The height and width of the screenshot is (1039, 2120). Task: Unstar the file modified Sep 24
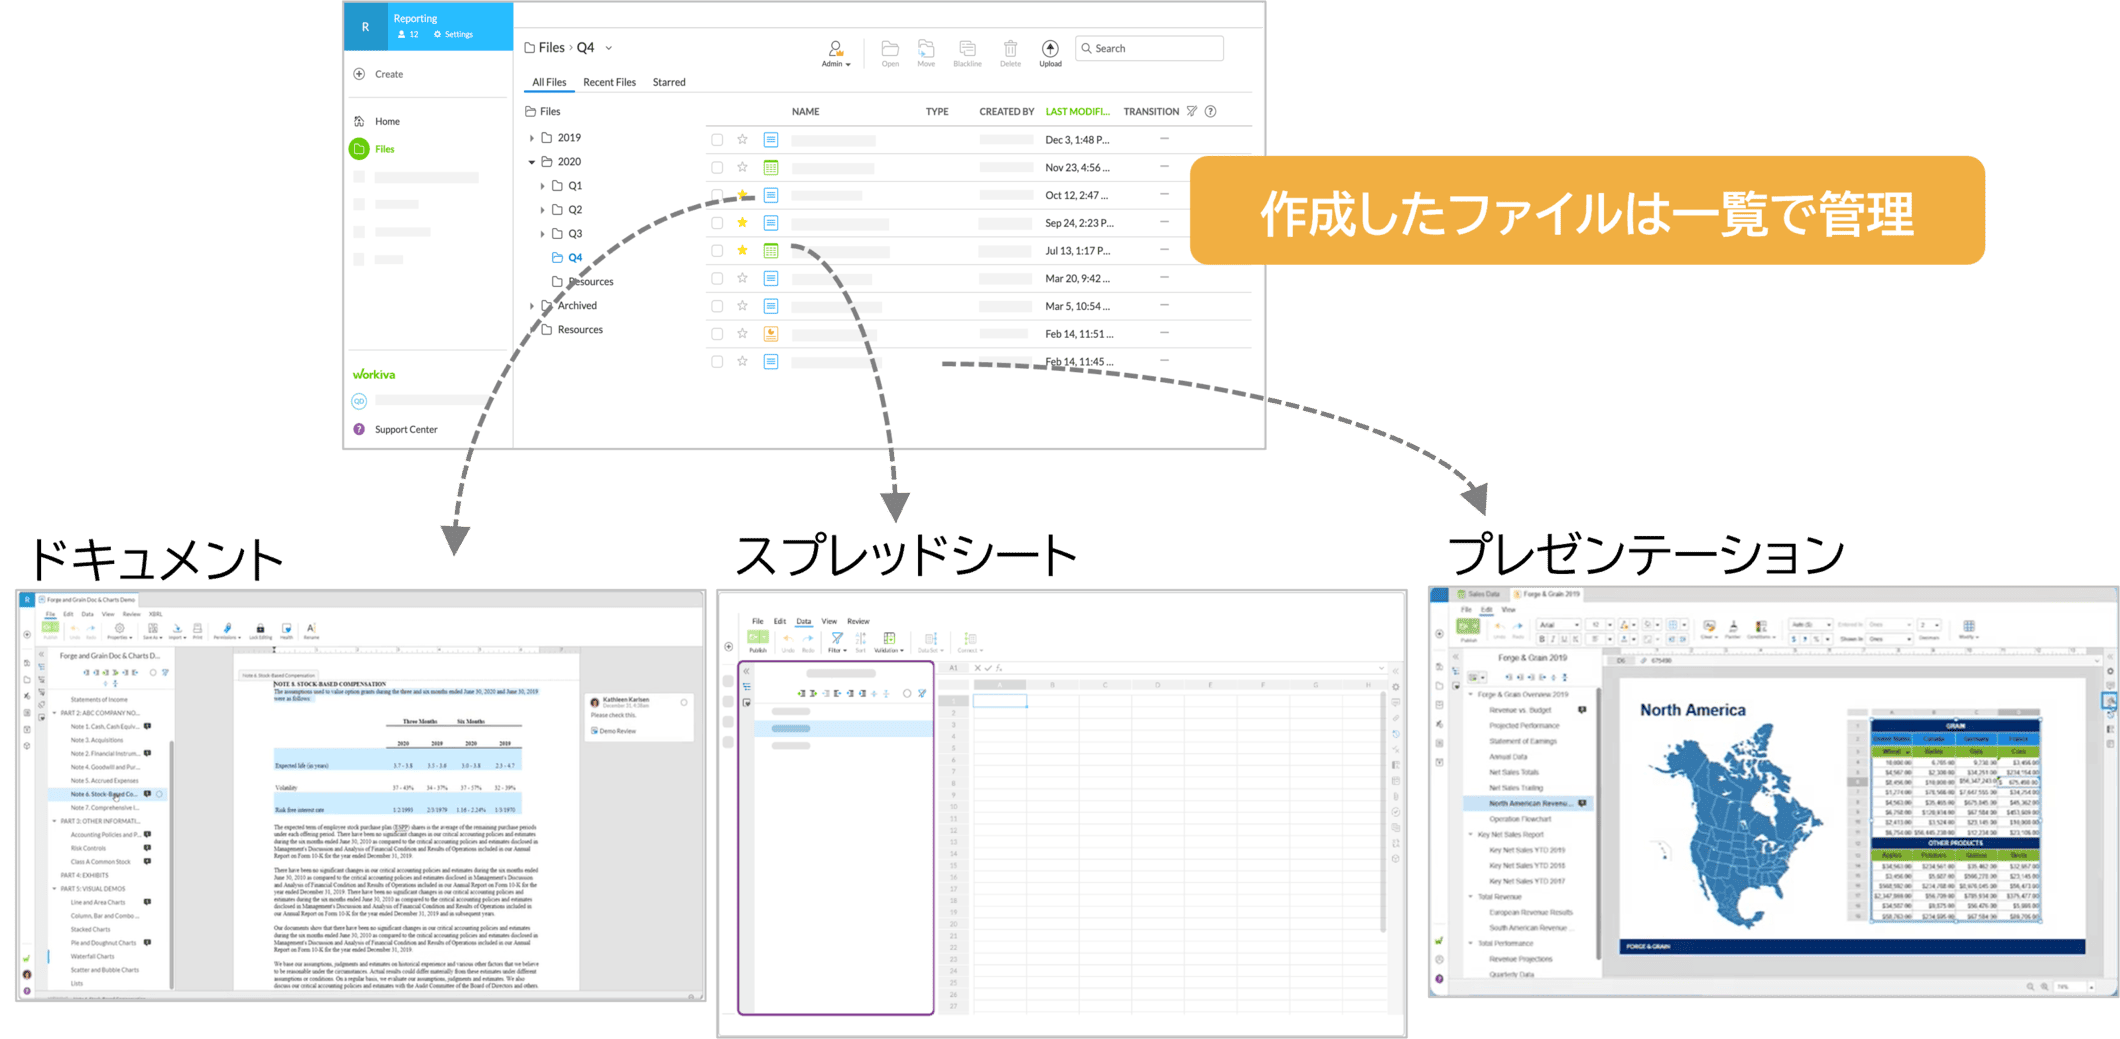pos(742,223)
